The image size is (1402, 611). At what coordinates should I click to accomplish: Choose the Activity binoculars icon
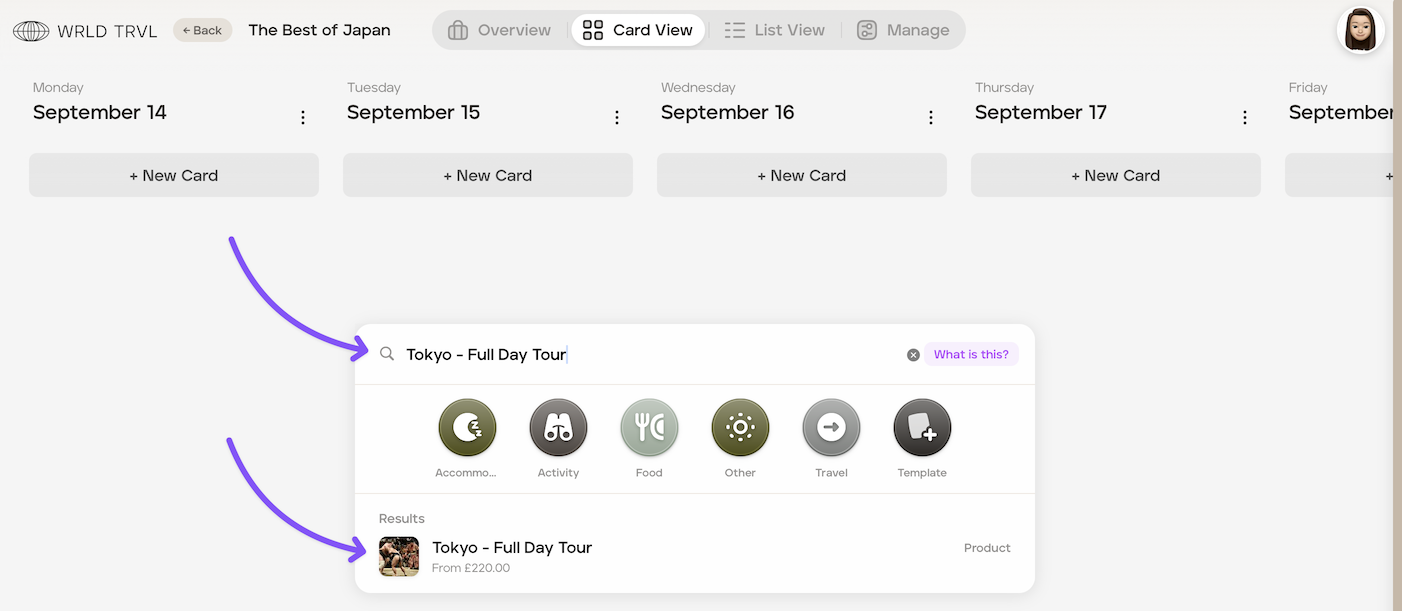[558, 428]
